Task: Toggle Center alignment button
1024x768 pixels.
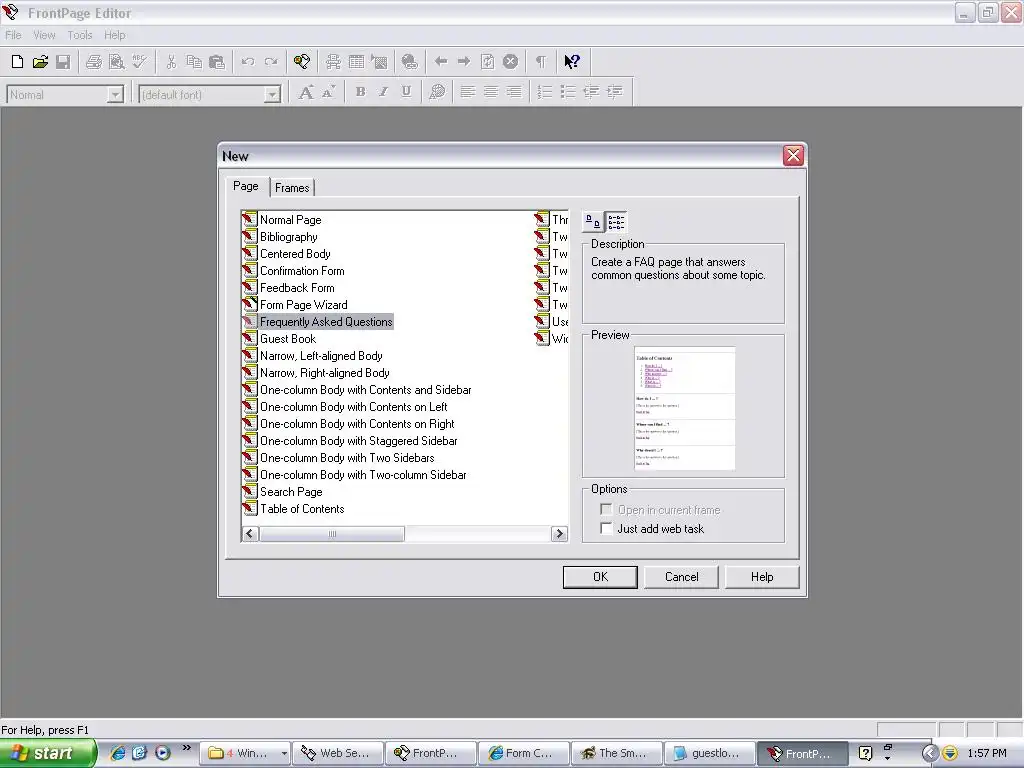Action: pos(491,93)
